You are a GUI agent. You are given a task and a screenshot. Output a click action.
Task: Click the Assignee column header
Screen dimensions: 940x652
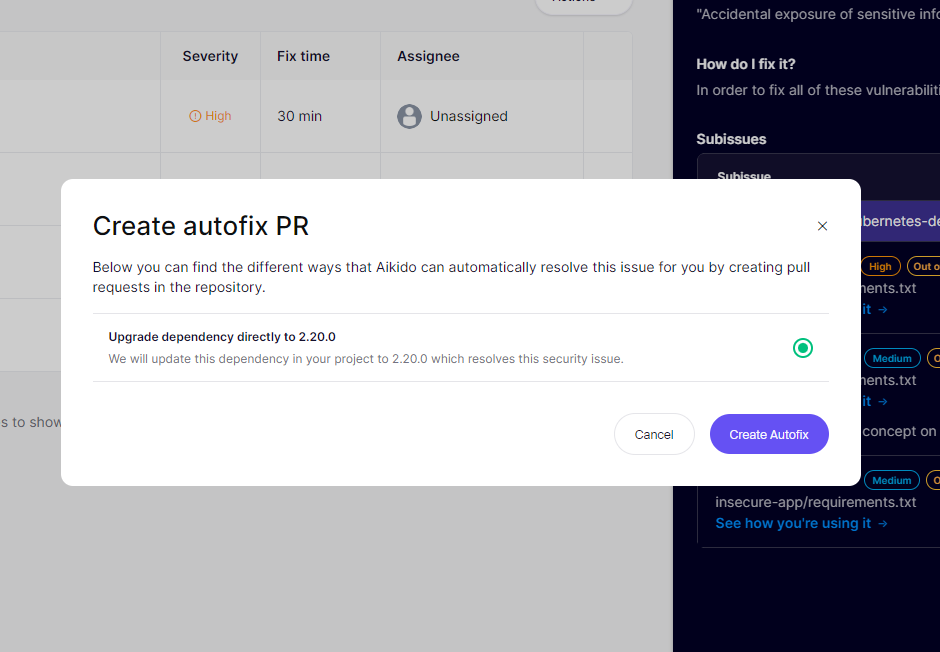tap(428, 56)
